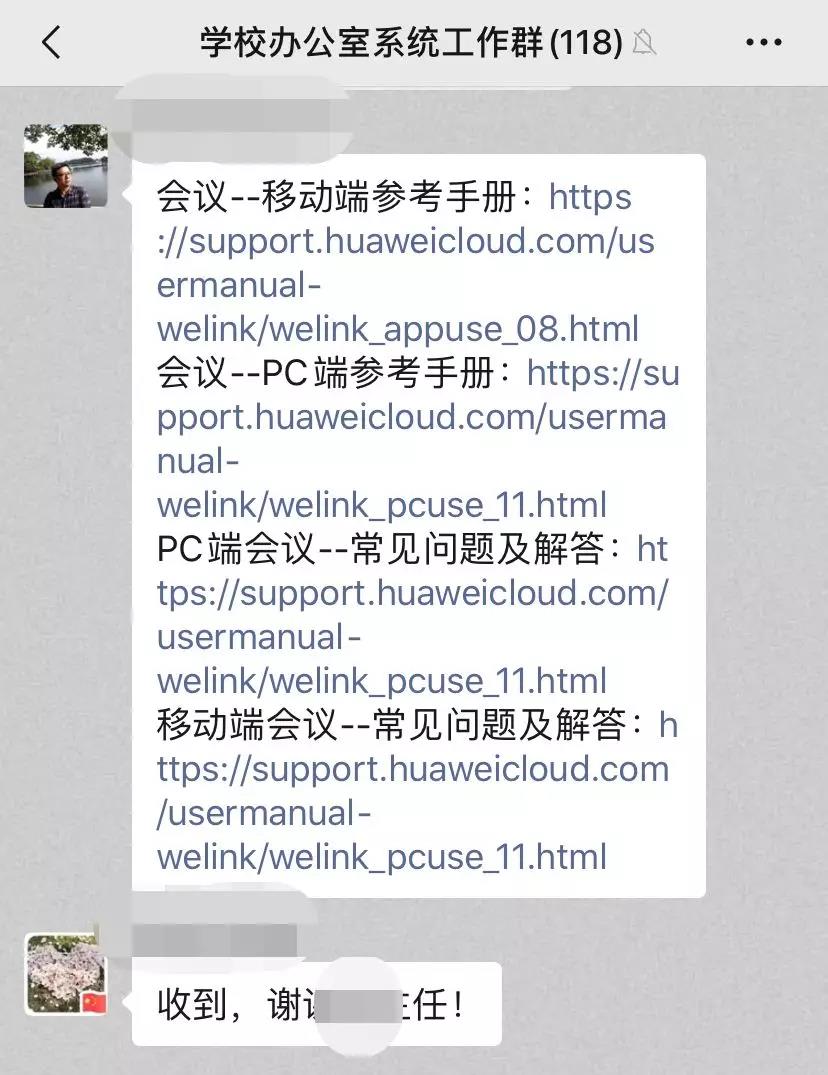The image size is (828, 1075).
Task: Tap the blurred name inside 收到 message
Action: (x=362, y=1006)
